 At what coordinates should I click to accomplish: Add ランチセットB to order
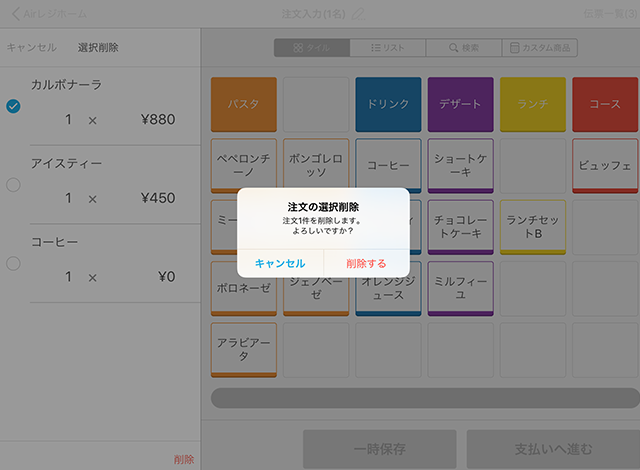pyautogui.click(x=533, y=227)
